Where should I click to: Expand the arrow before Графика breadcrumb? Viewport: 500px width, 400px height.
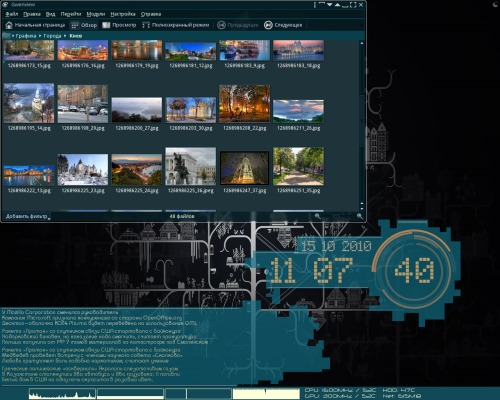pyautogui.click(x=13, y=36)
